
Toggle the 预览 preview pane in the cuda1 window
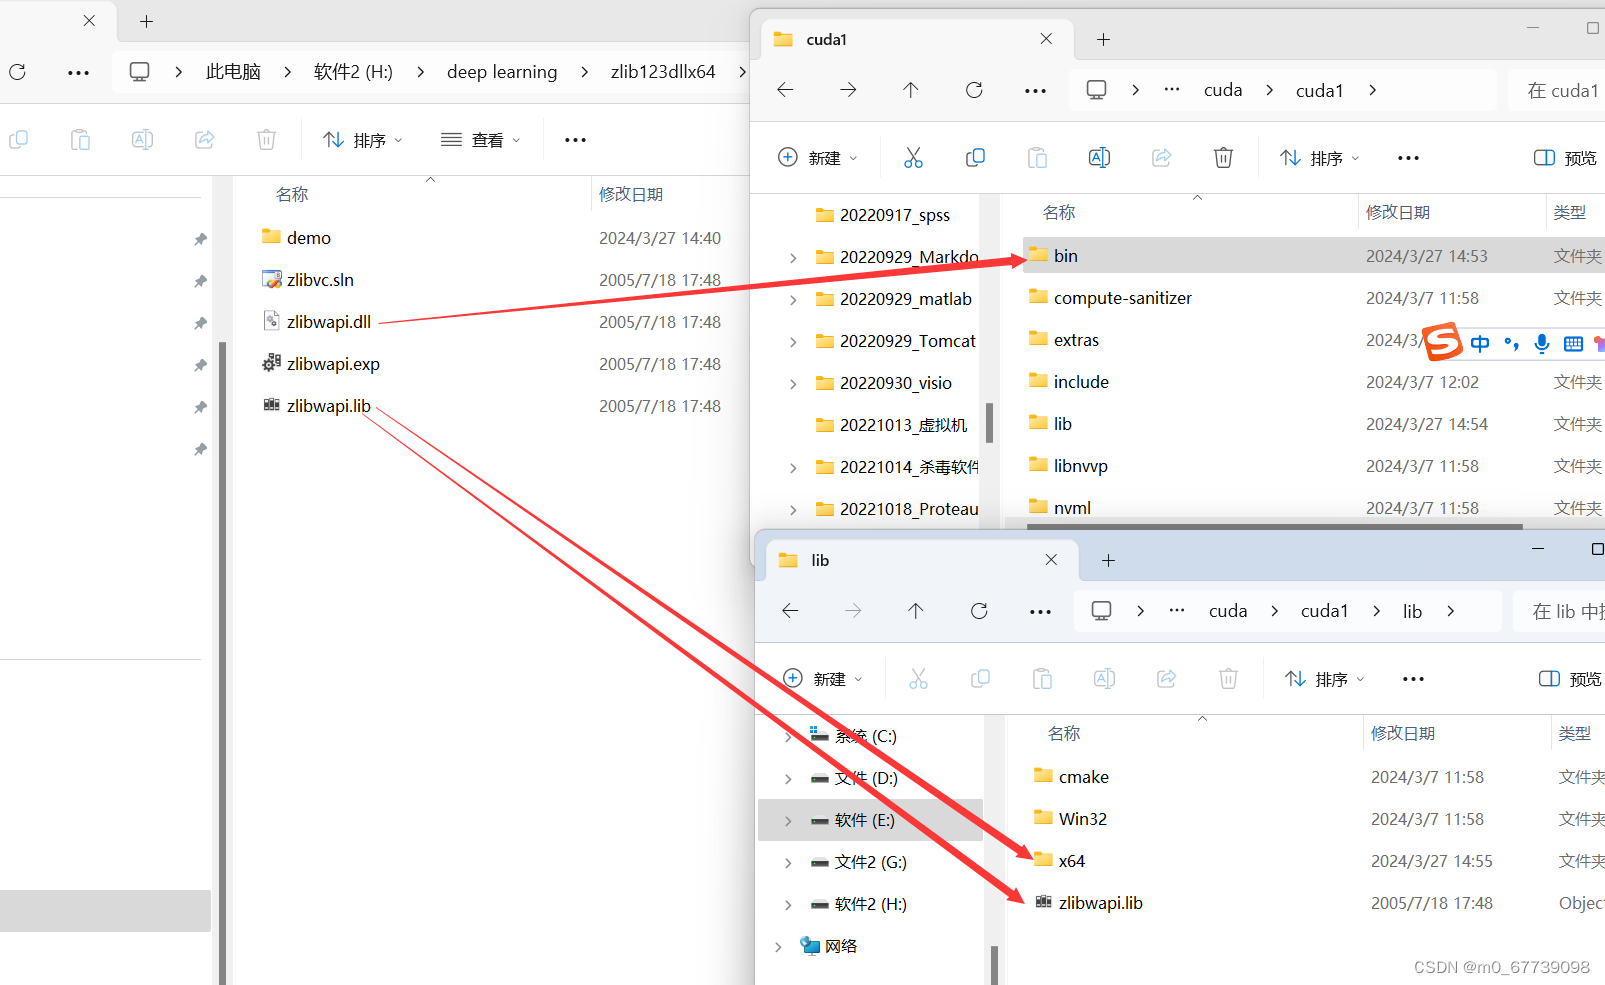[x=1565, y=157]
